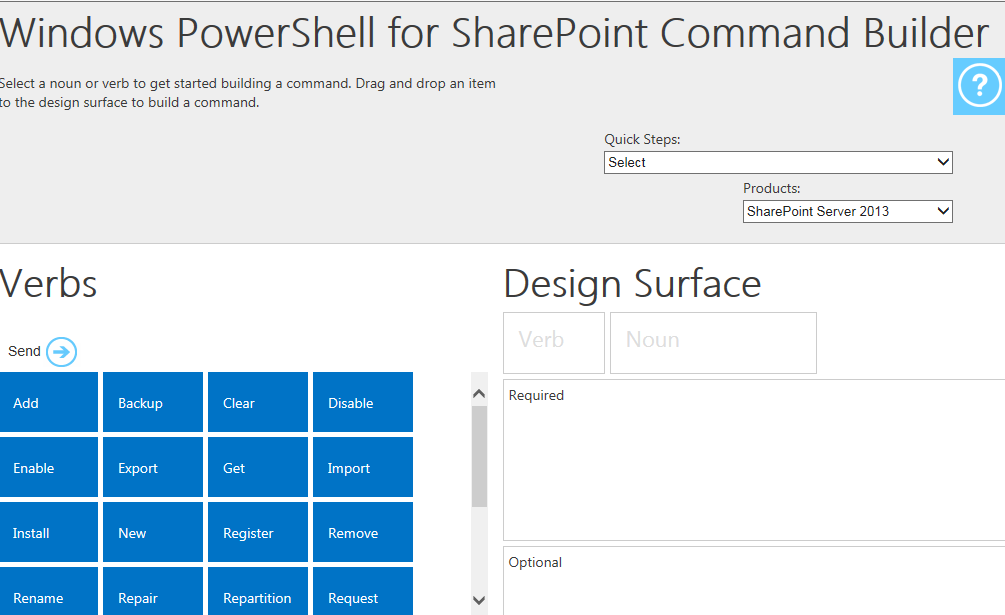Select the Rename verb tile

point(49,591)
